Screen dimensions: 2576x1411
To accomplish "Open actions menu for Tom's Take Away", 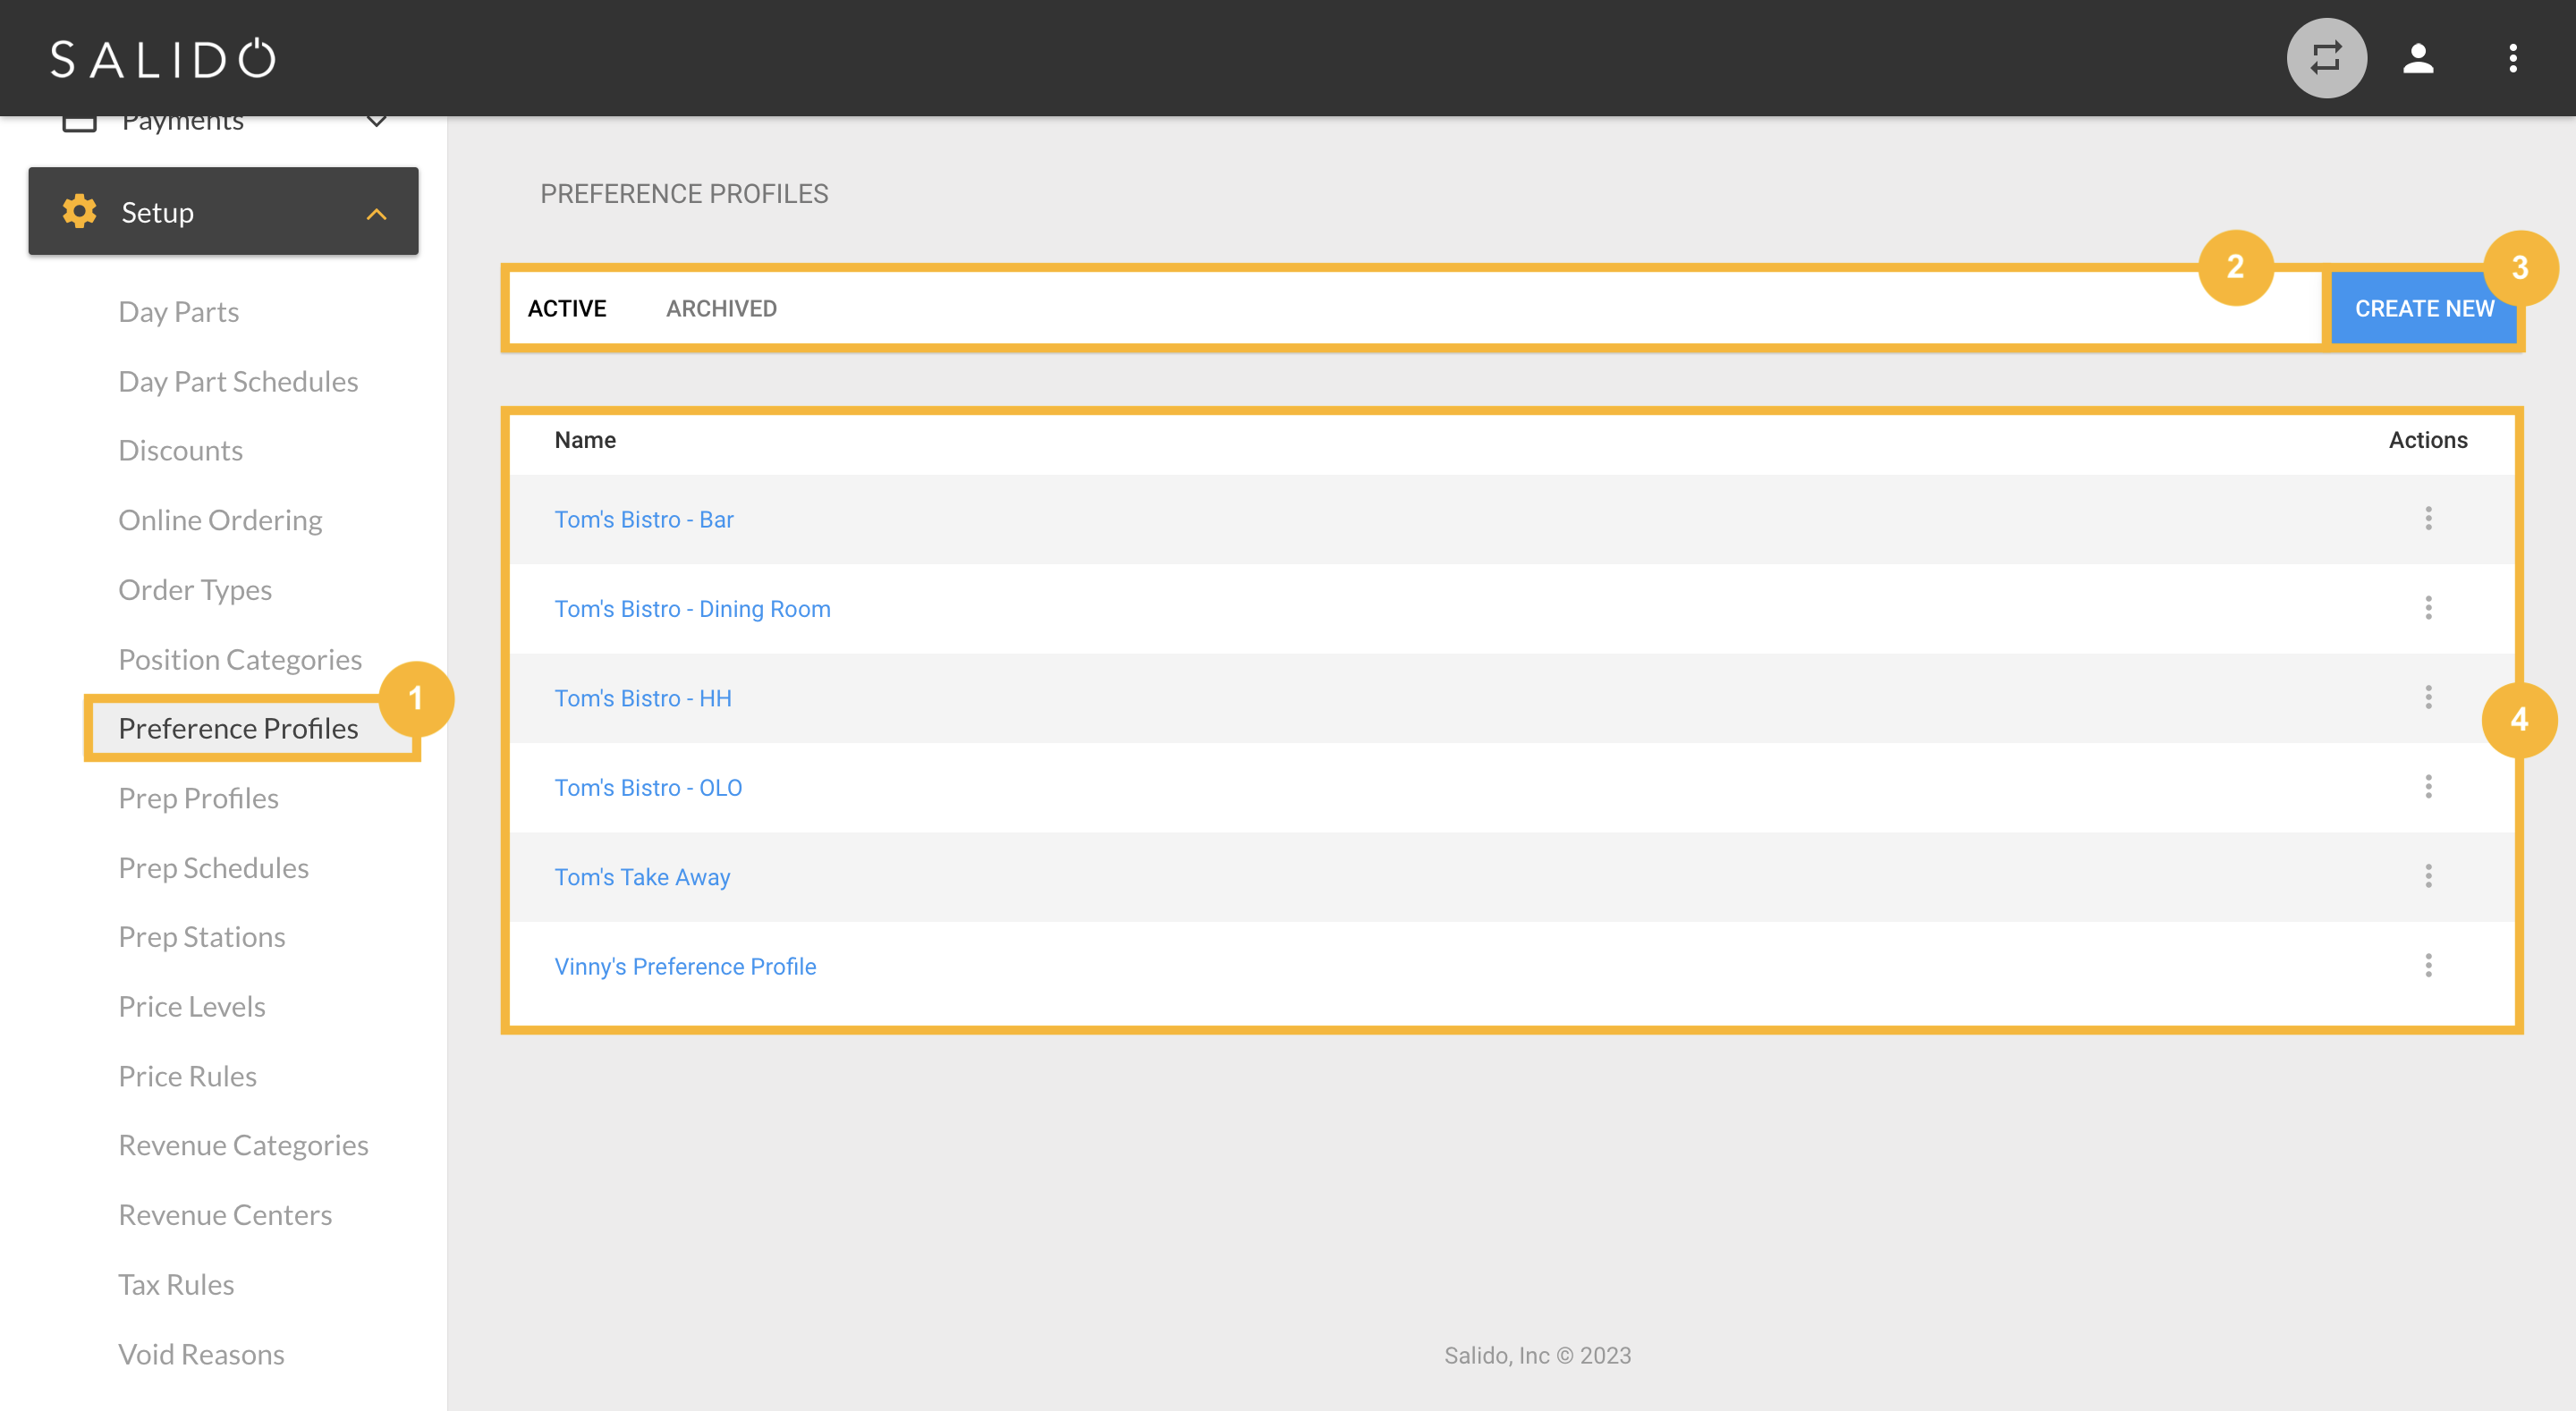I will pyautogui.click(x=2428, y=876).
